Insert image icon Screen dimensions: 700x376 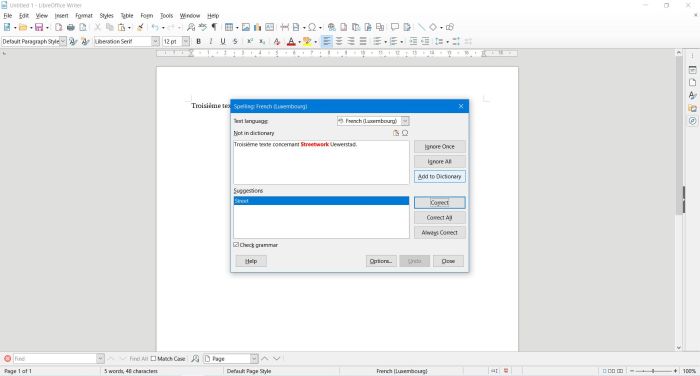point(246,27)
